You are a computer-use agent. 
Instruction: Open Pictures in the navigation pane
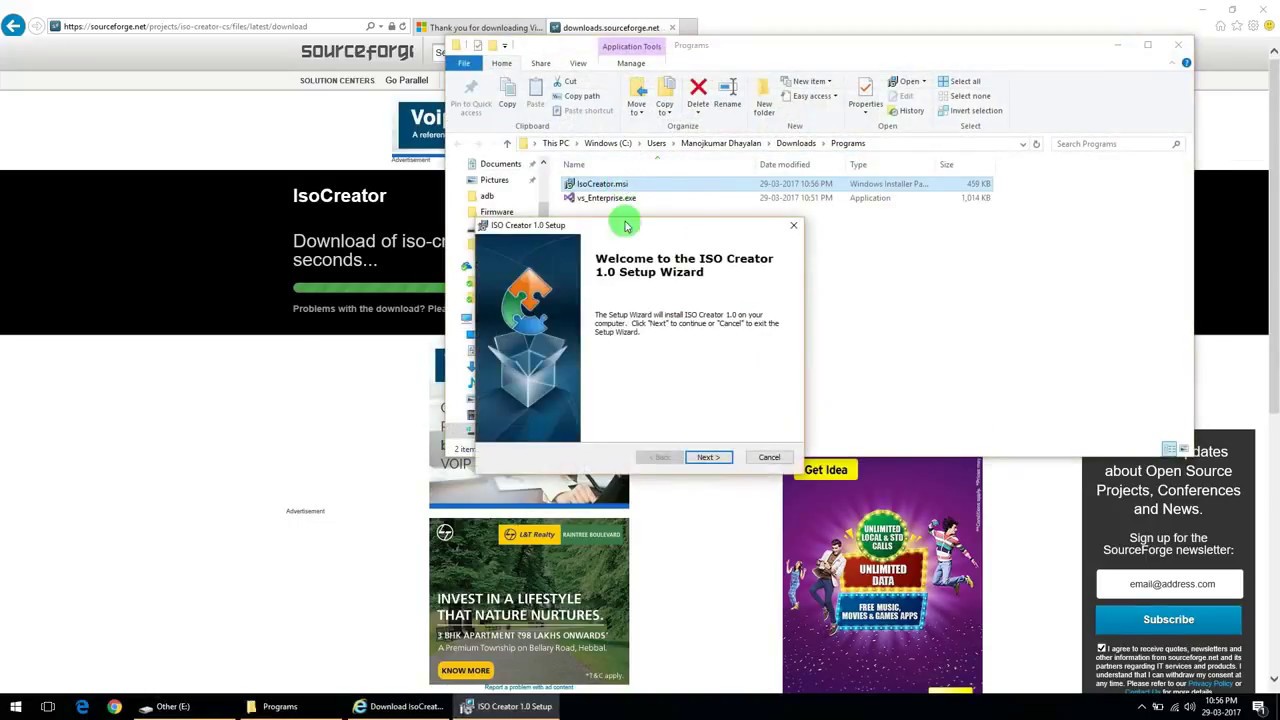[494, 180]
